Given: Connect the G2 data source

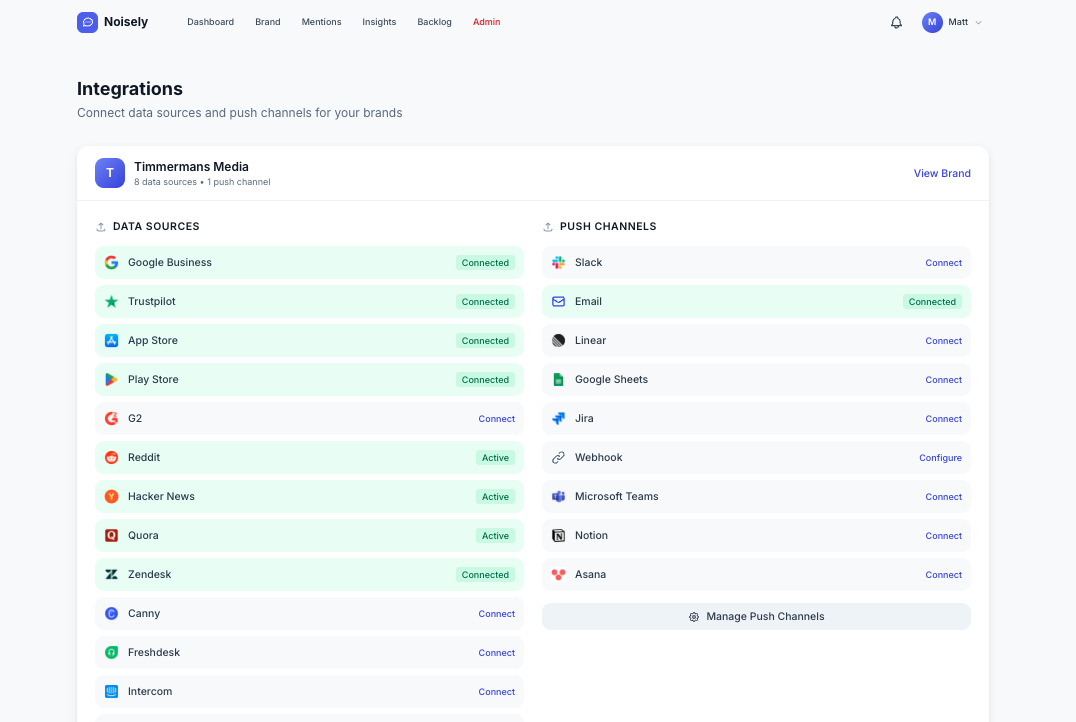Looking at the screenshot, I should coord(497,419).
